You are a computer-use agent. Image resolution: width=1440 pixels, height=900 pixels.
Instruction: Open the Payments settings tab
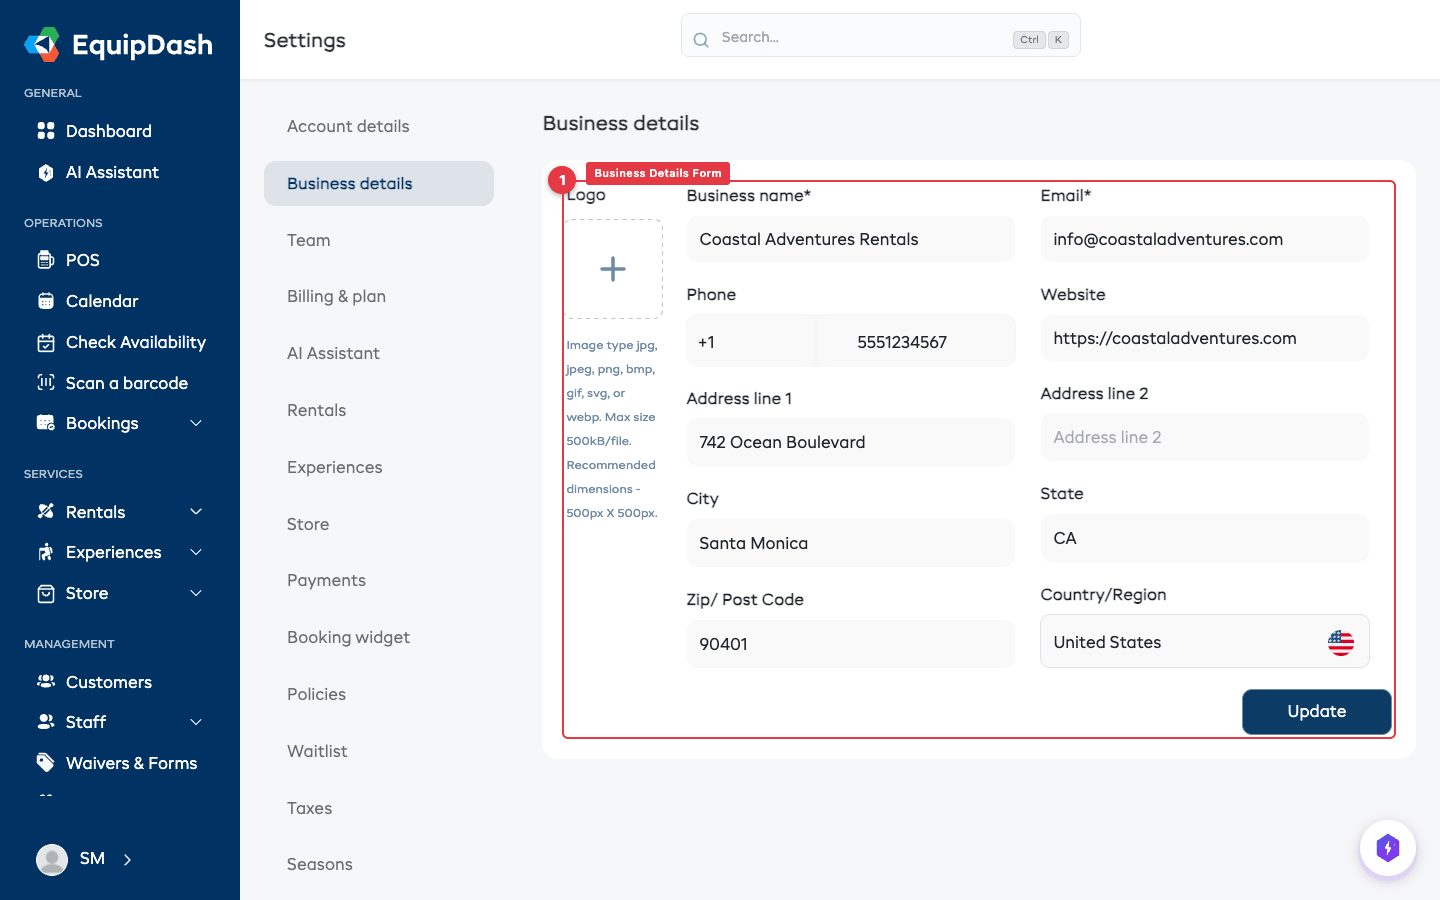tap(326, 580)
